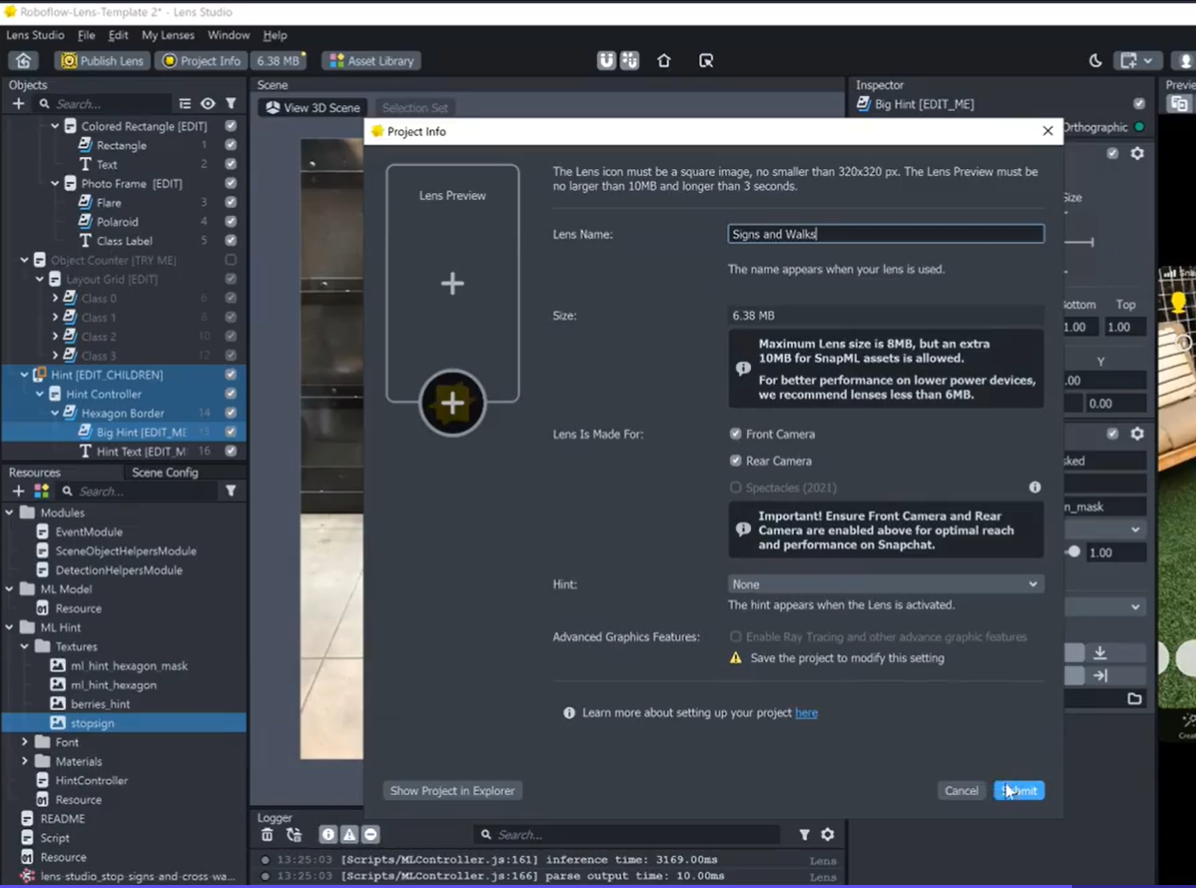Open the Hint dropdown set to None
This screenshot has width=1196, height=888.
click(x=886, y=584)
